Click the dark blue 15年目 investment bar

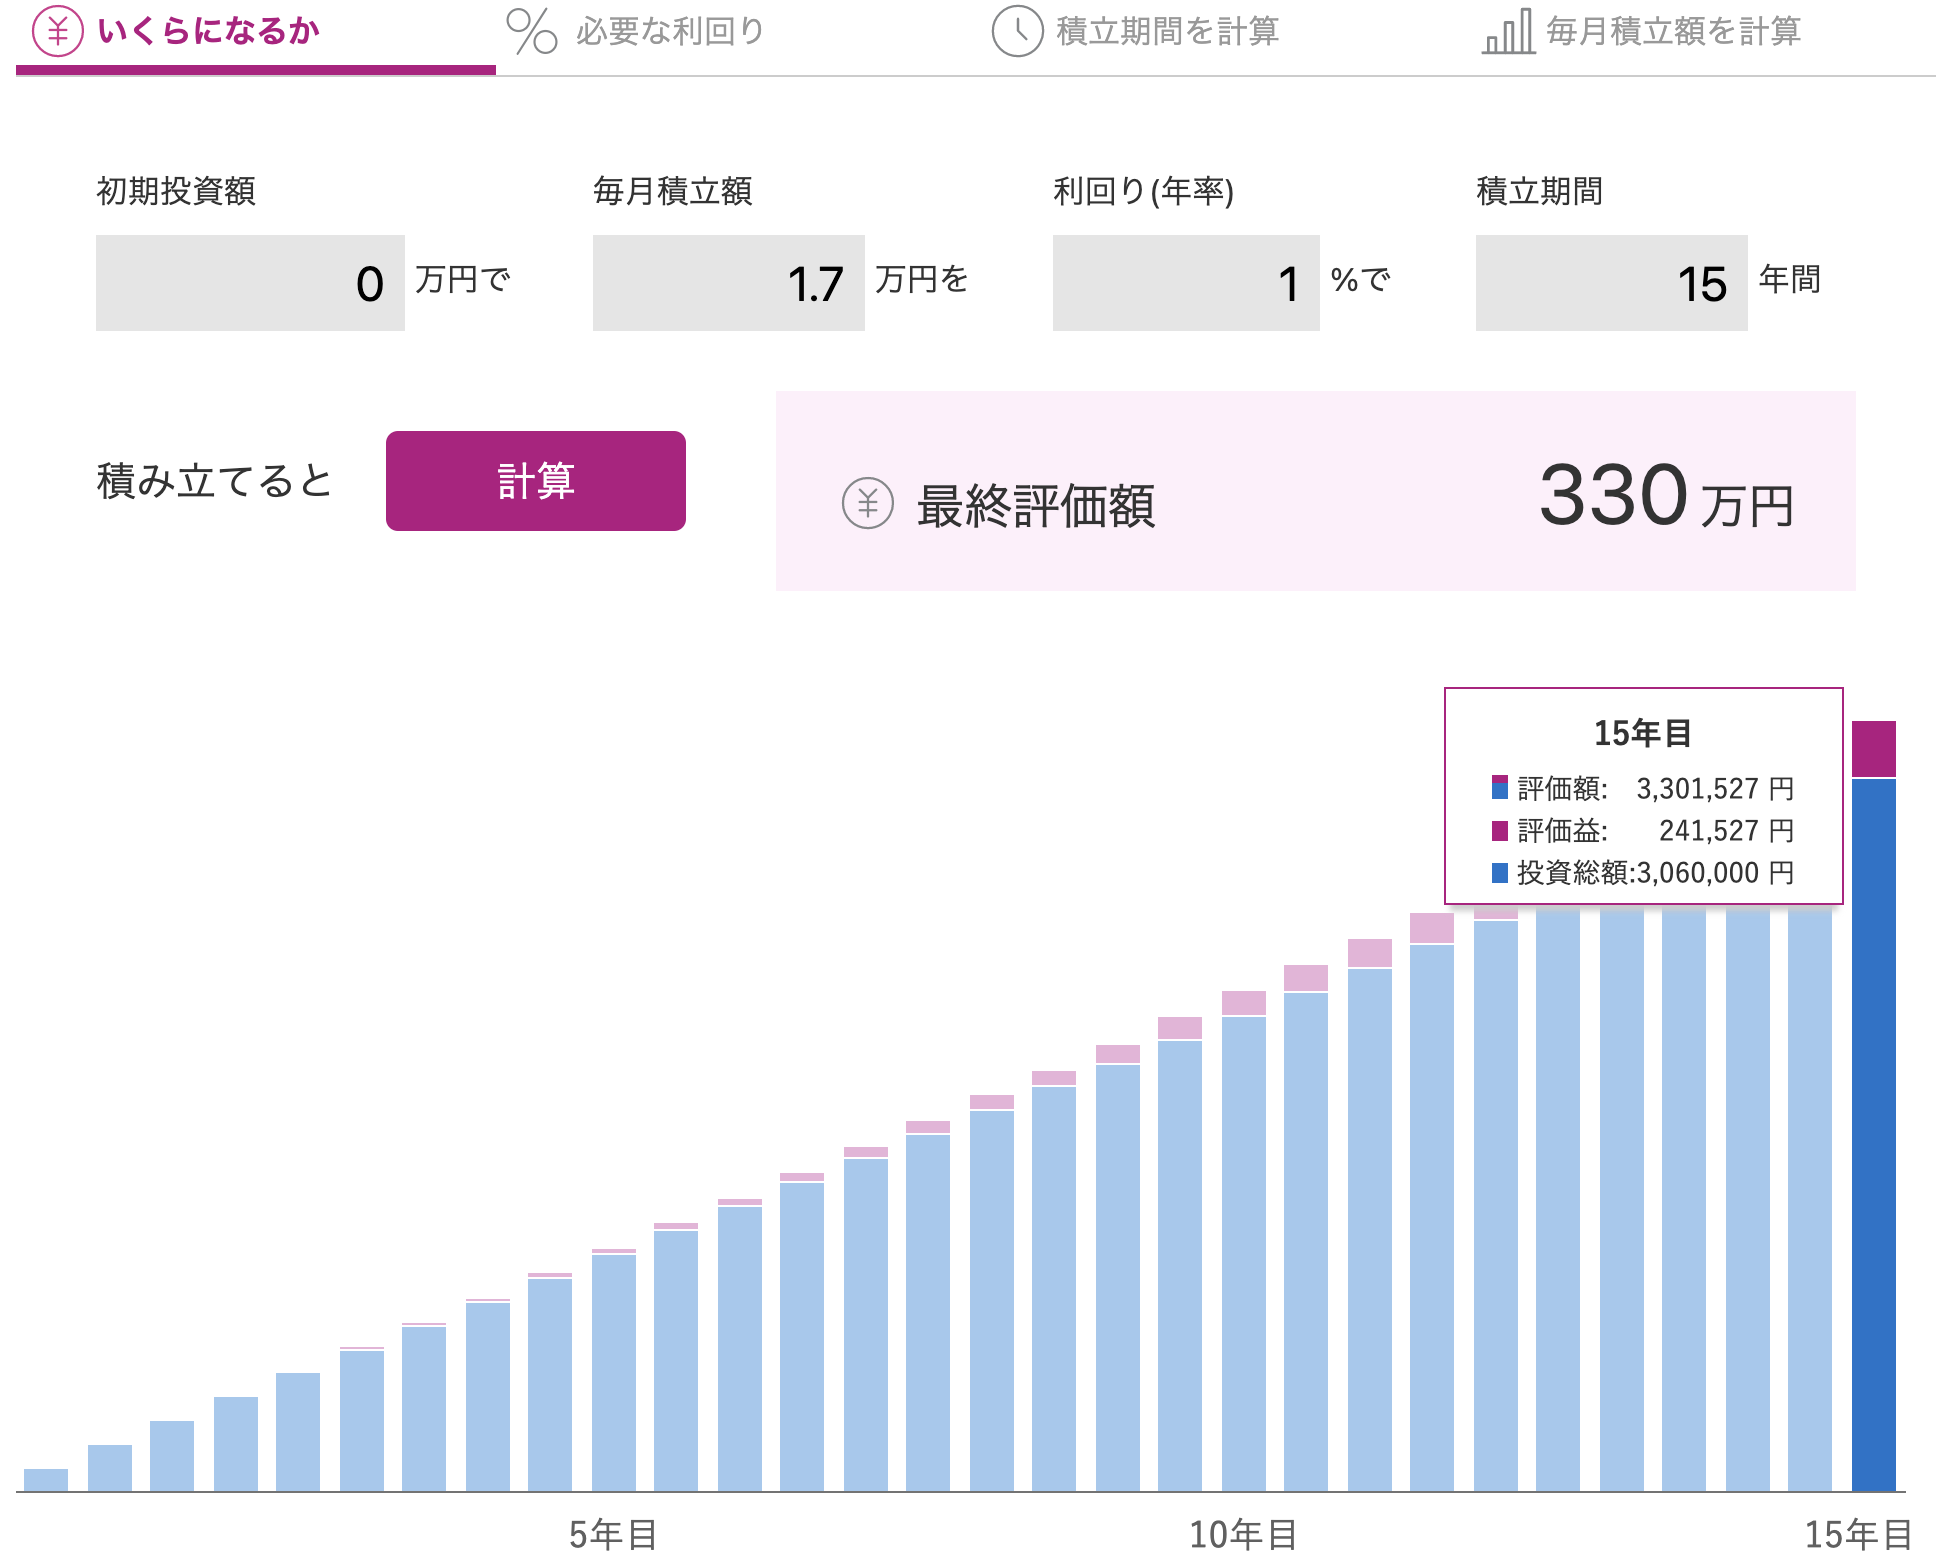[1874, 1135]
